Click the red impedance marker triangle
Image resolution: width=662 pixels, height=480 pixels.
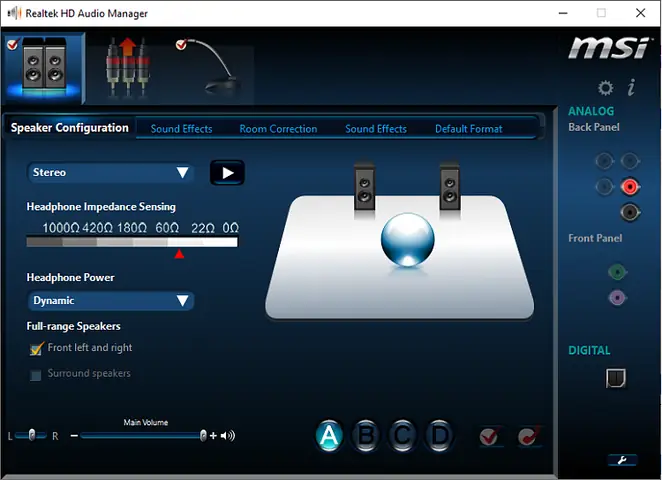point(179,254)
